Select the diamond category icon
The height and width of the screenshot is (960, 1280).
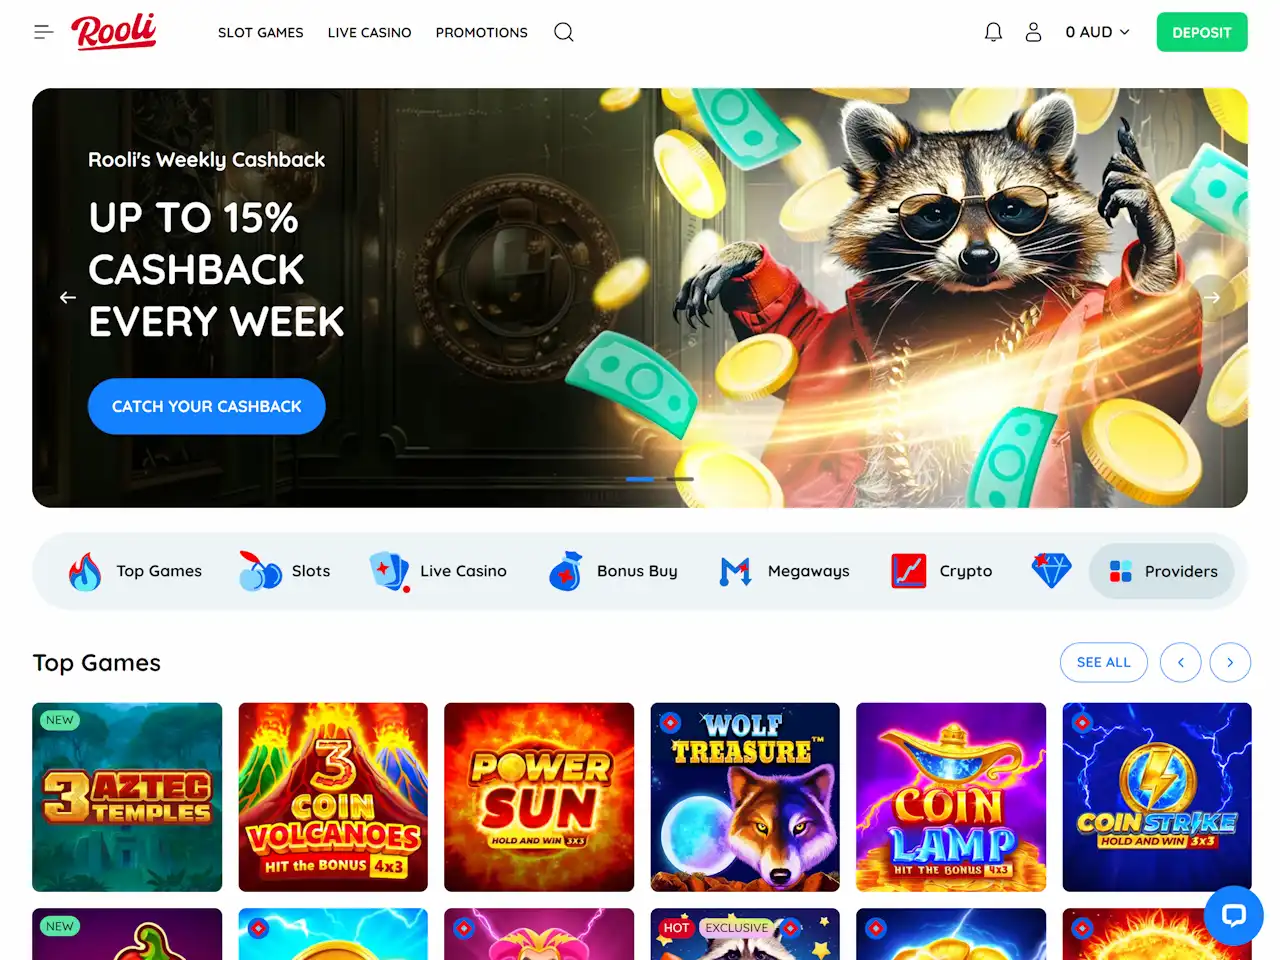(x=1051, y=571)
